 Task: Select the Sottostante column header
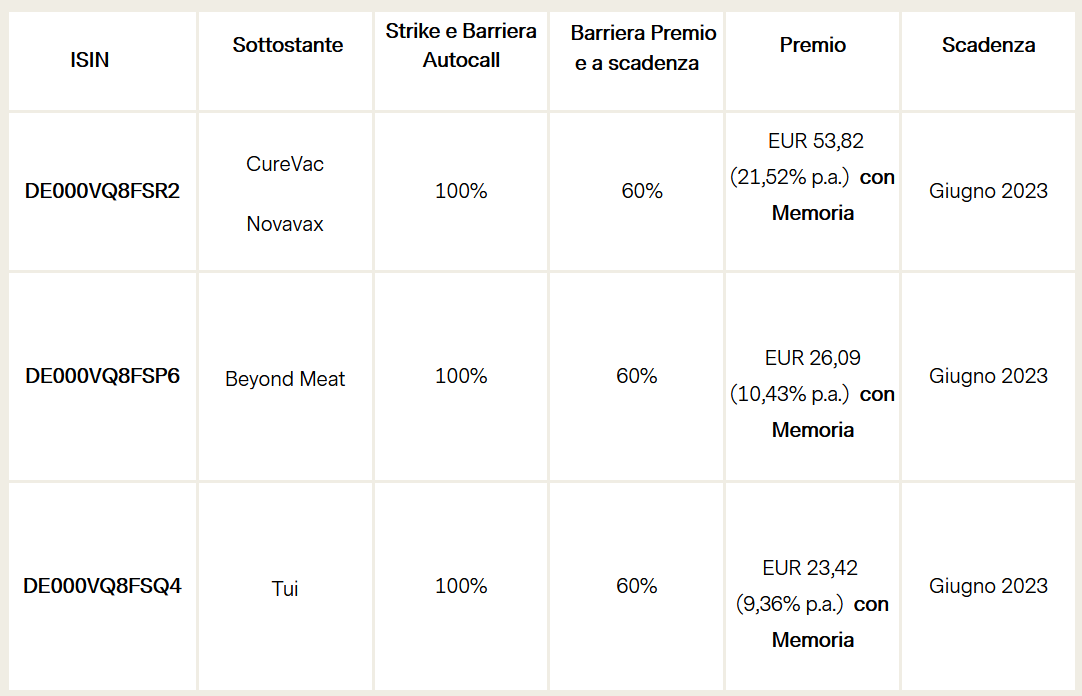288,45
